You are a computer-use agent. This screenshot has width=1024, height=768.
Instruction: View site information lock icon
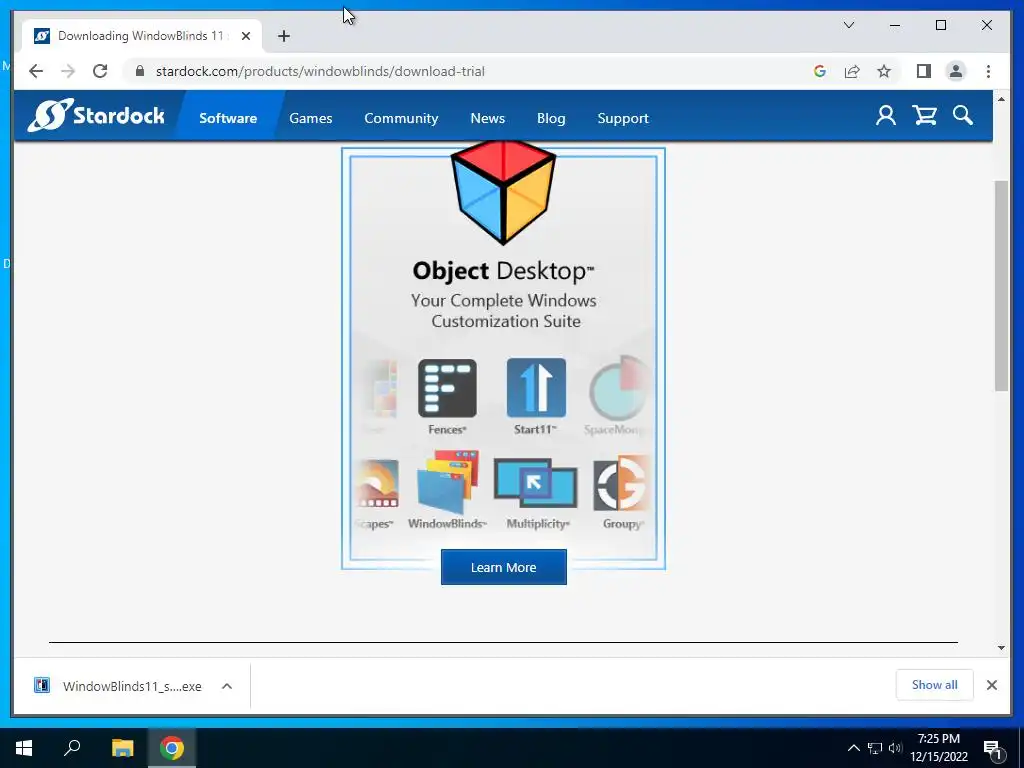(x=140, y=71)
